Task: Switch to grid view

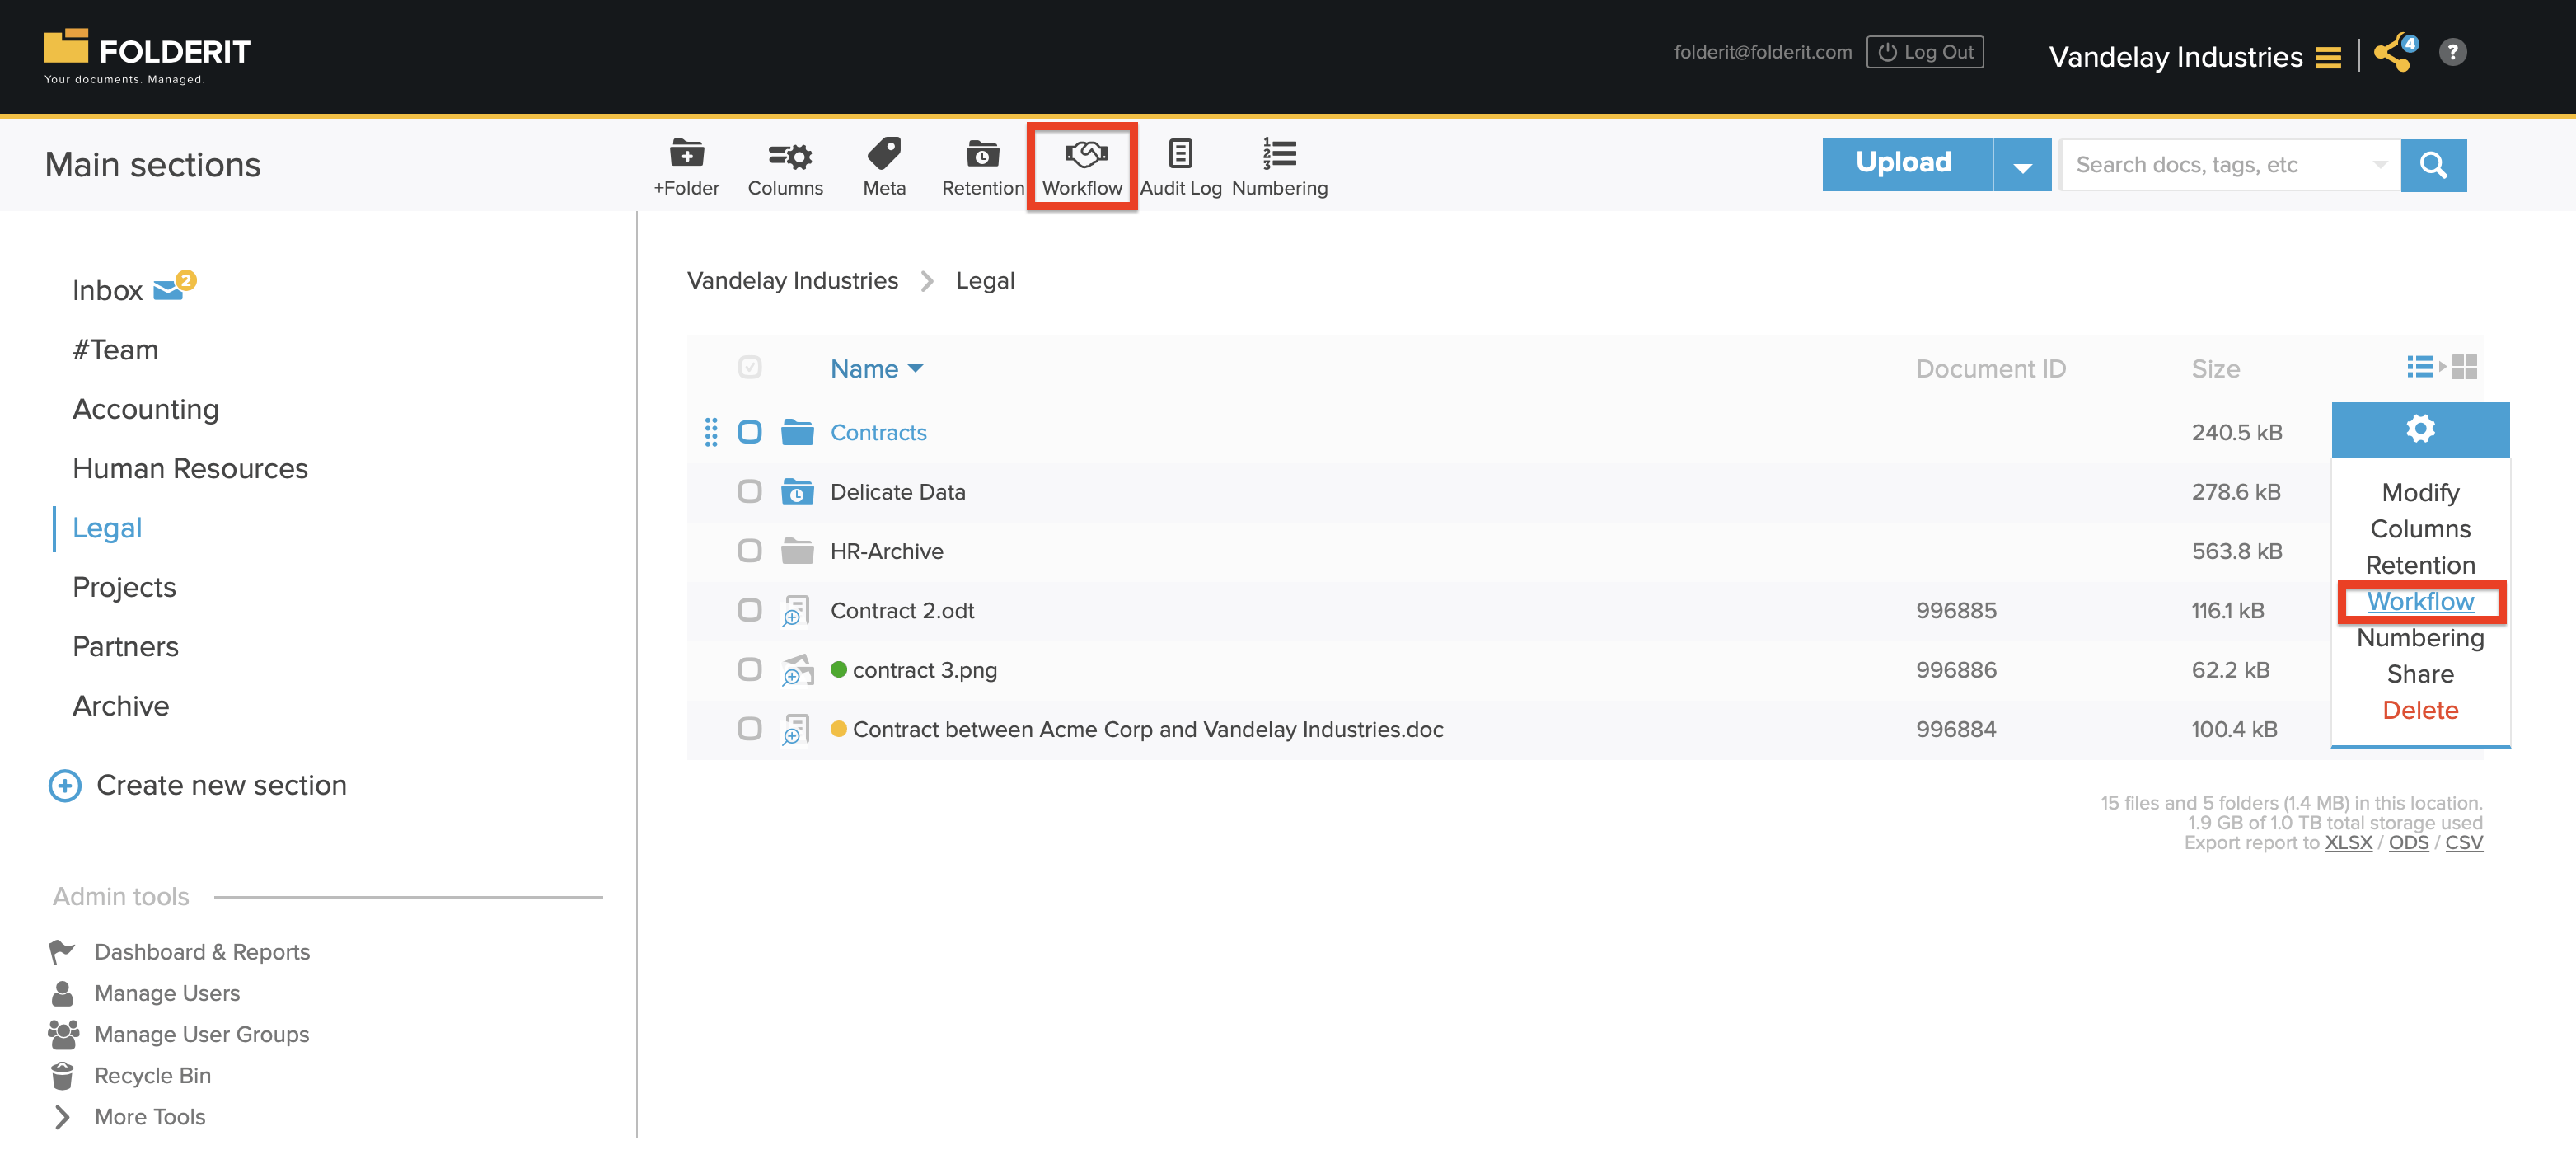Action: pos(2464,367)
